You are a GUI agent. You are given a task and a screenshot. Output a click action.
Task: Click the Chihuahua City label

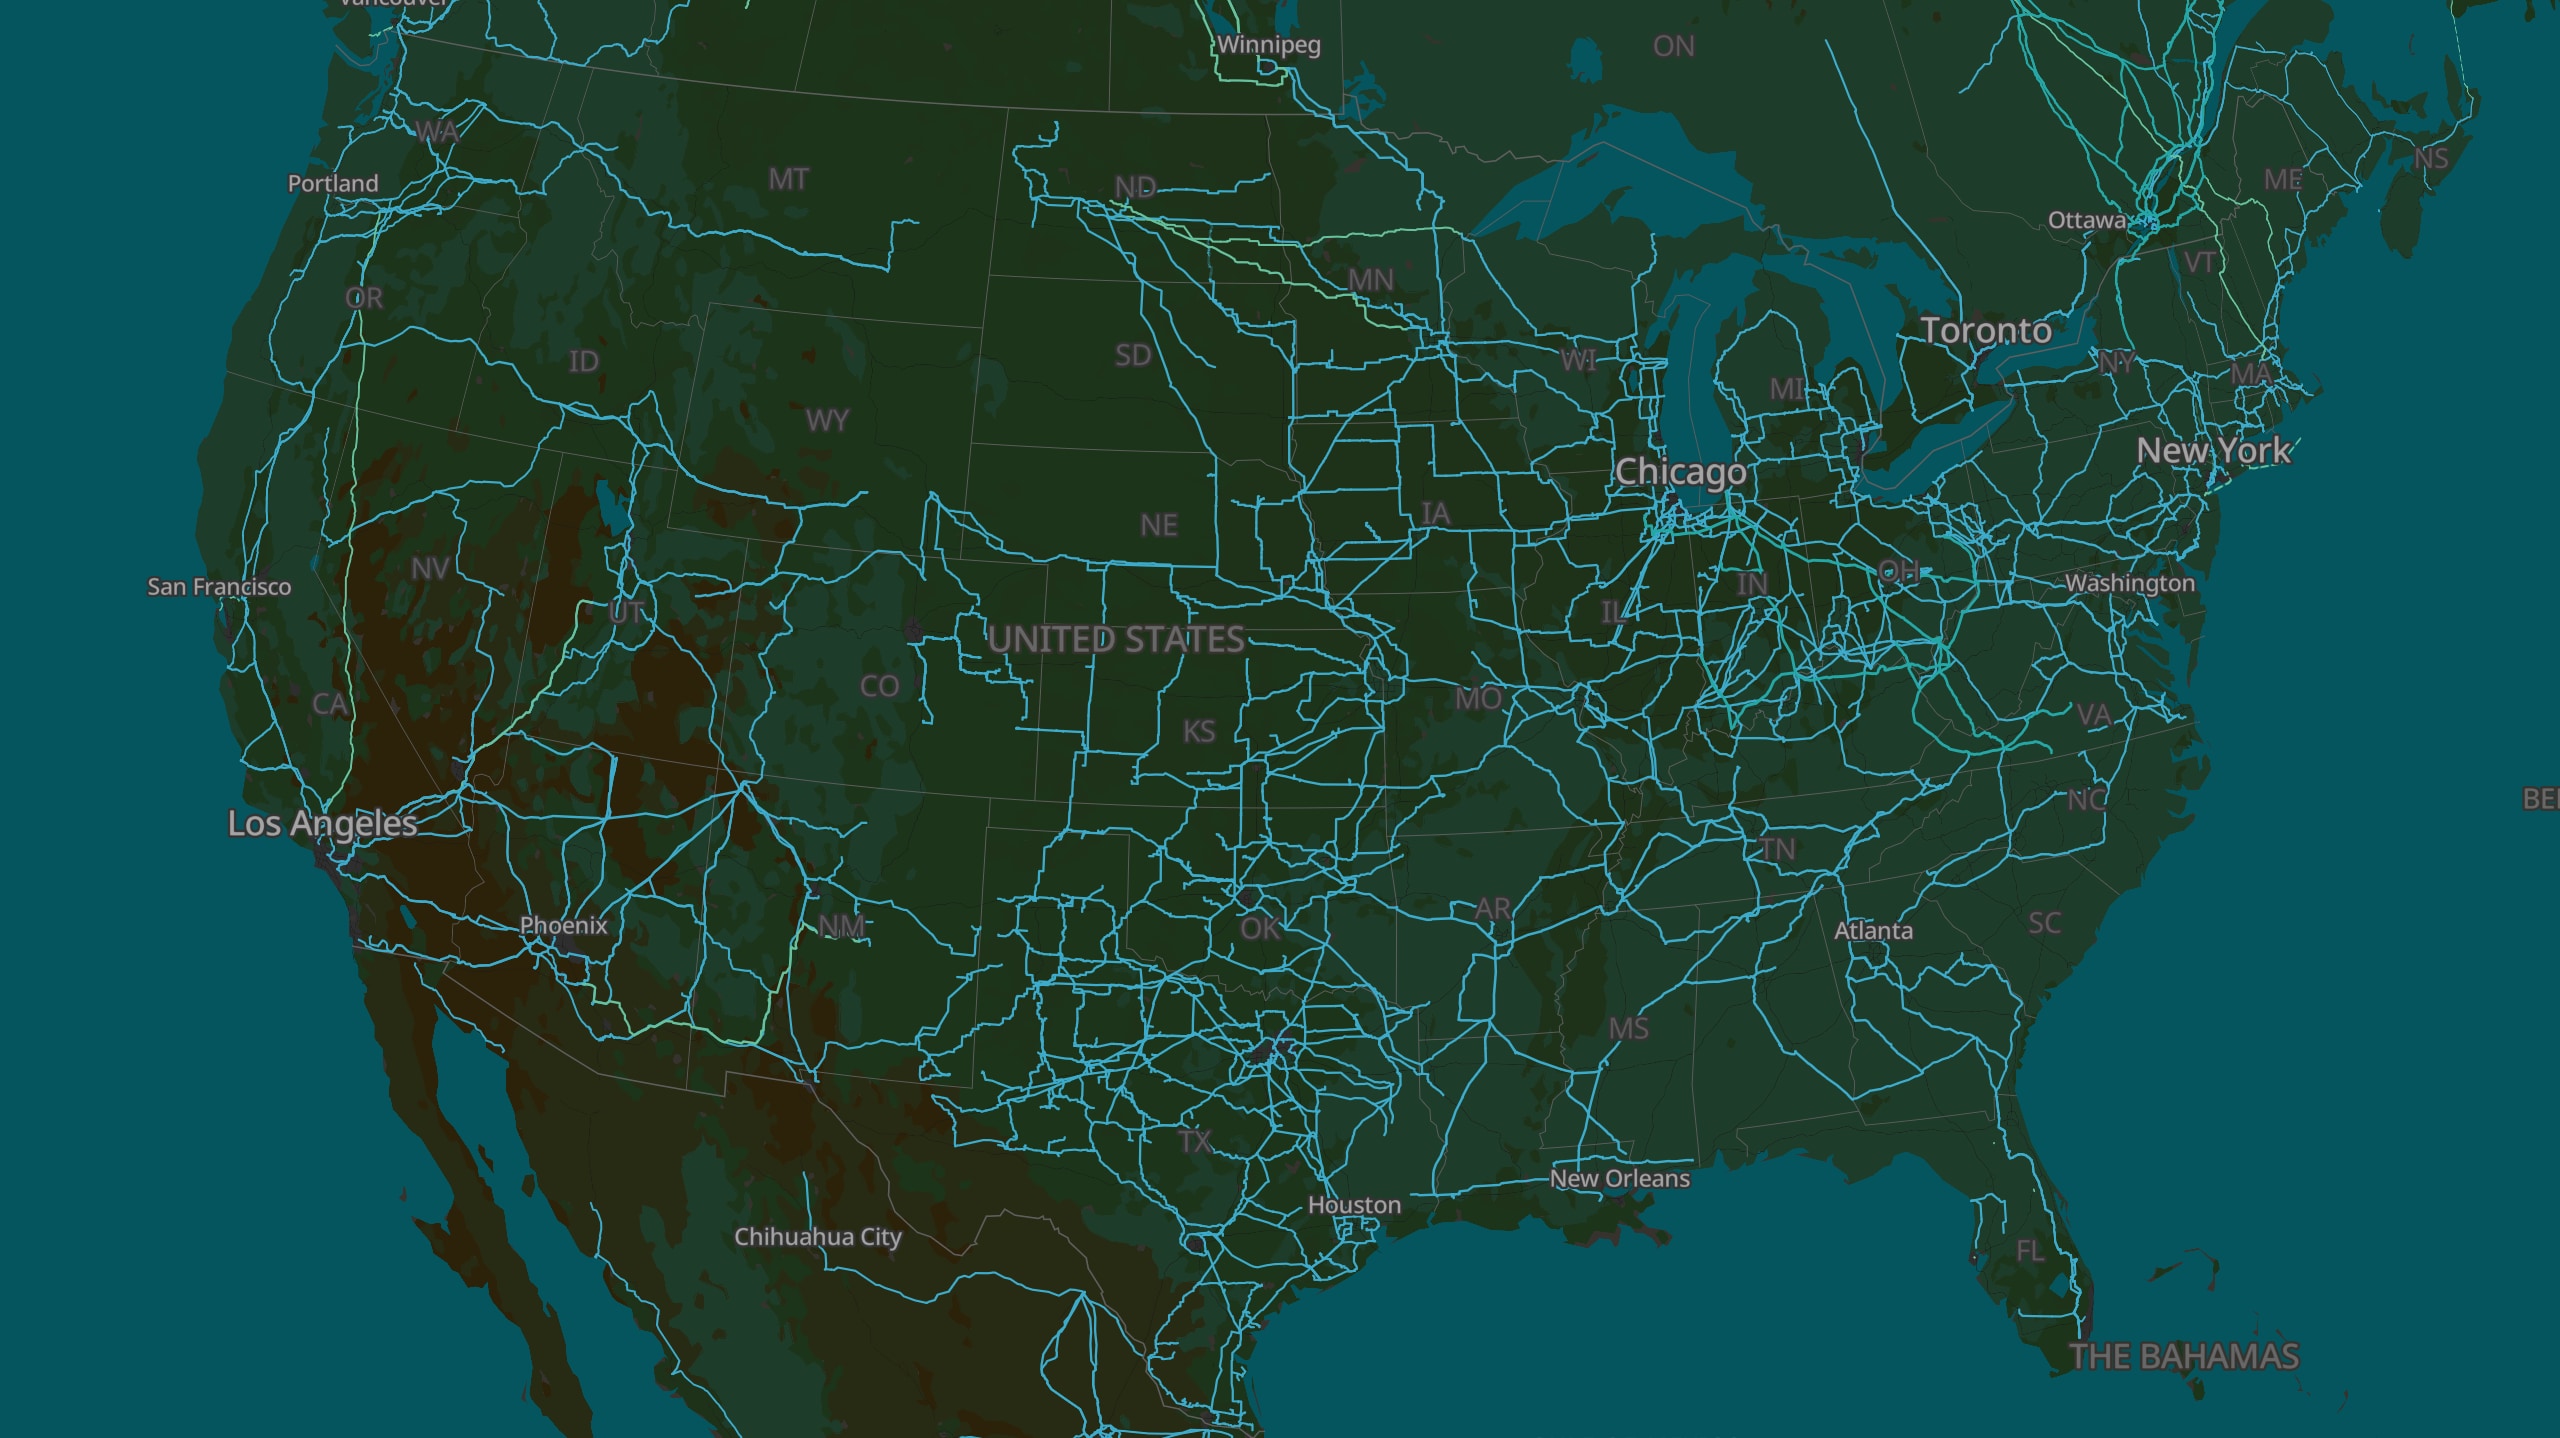(x=818, y=1237)
